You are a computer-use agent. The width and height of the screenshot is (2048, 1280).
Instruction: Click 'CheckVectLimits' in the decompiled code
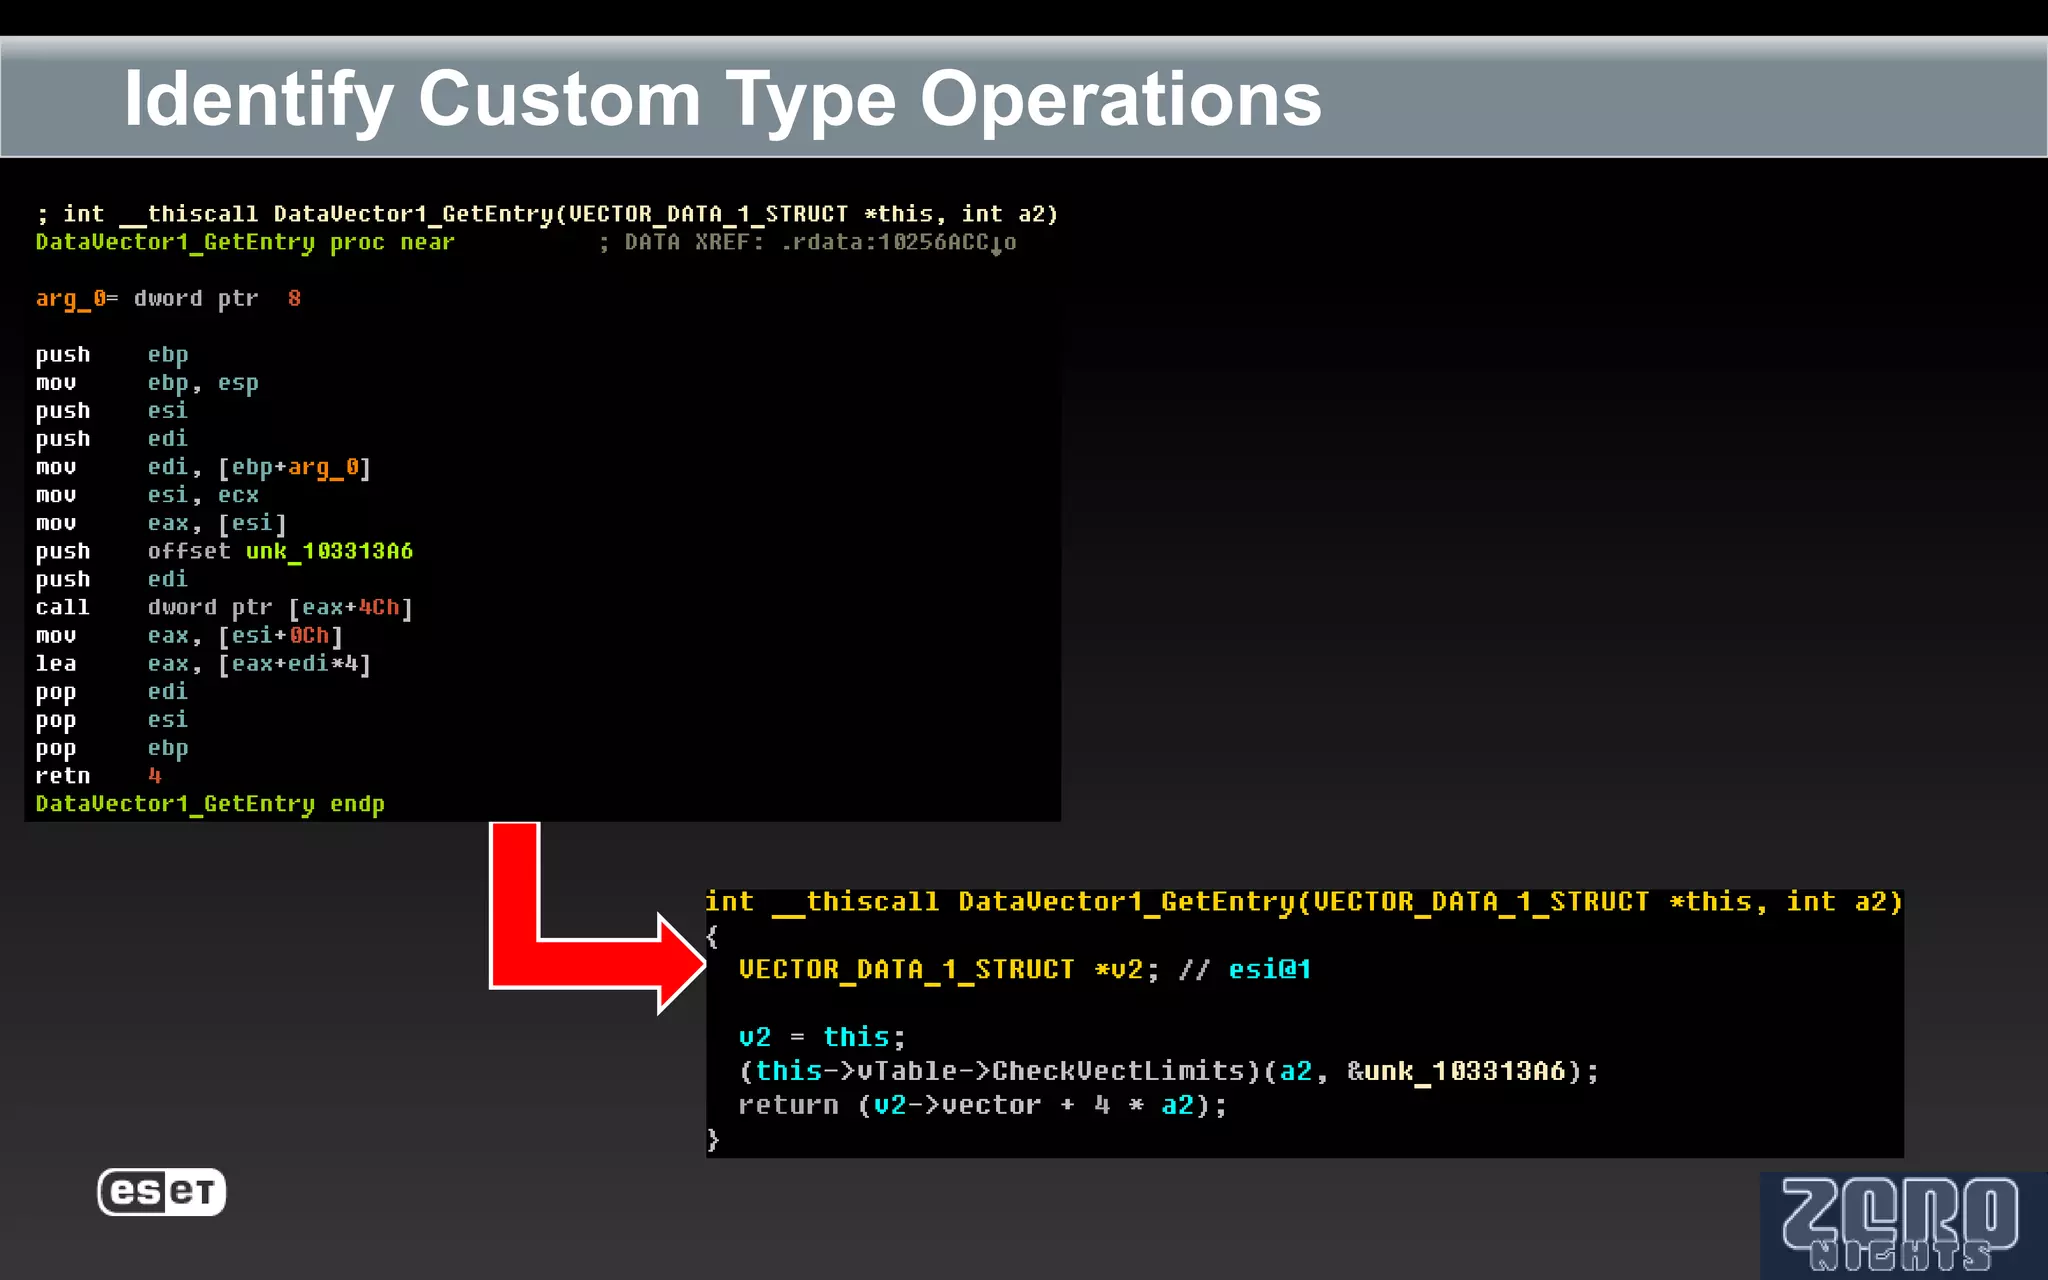click(1118, 1071)
